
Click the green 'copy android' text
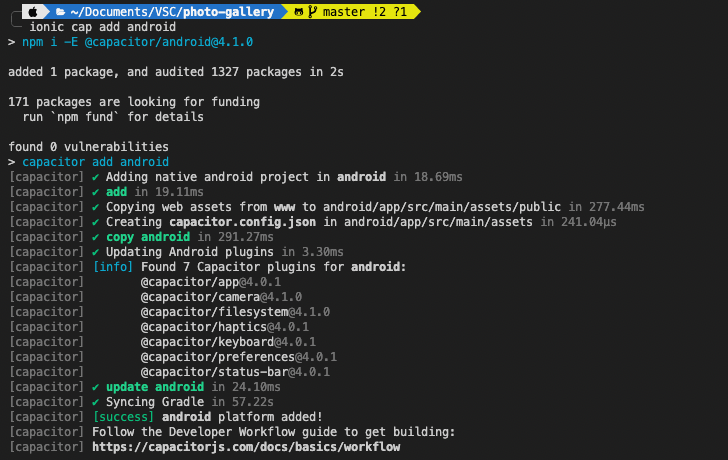[148, 237]
